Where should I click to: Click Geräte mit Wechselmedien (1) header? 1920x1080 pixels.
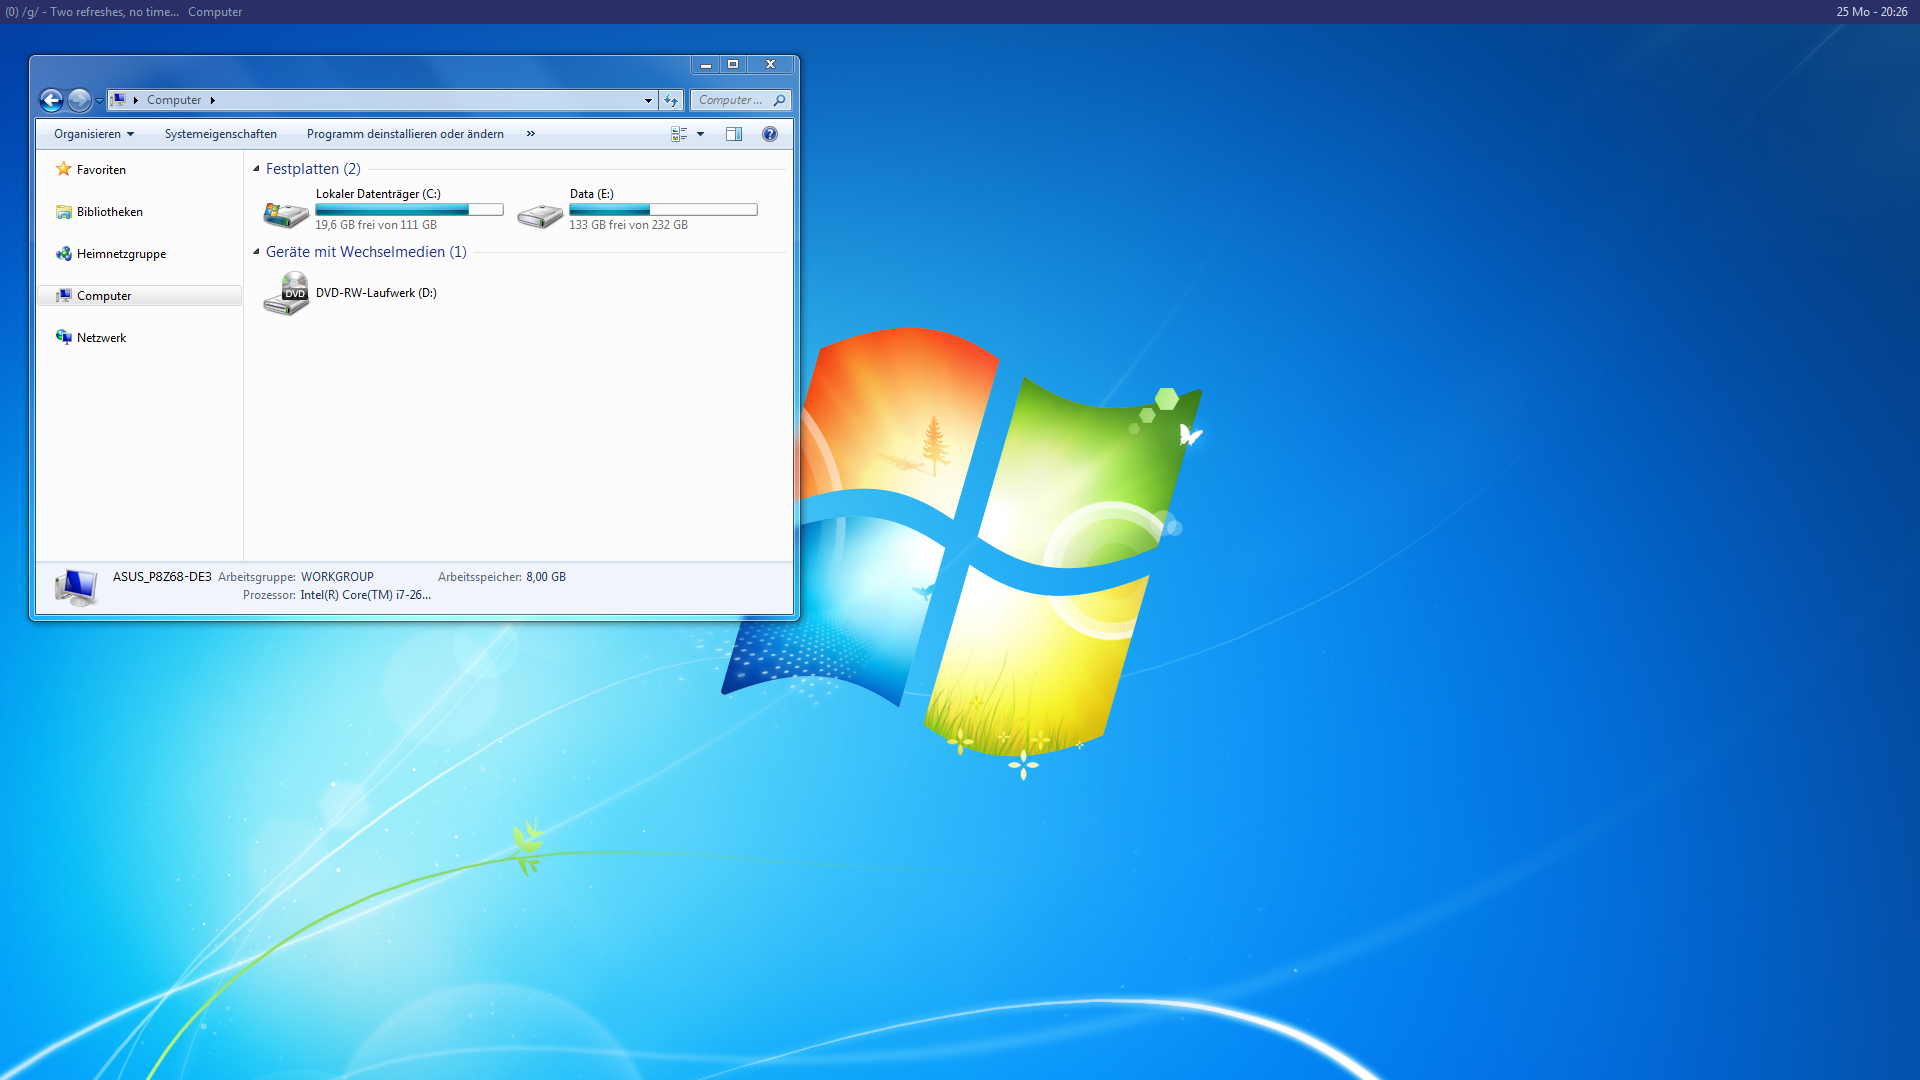[366, 252]
